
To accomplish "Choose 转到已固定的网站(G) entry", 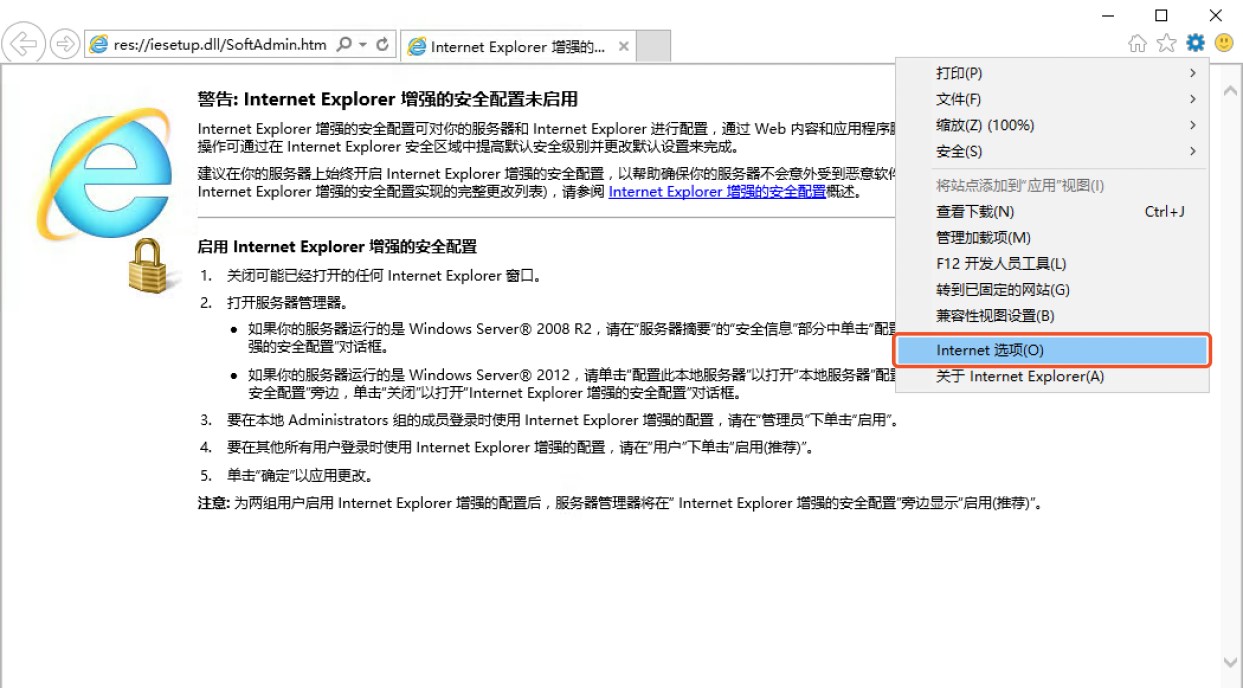I will click(x=1052, y=290).
